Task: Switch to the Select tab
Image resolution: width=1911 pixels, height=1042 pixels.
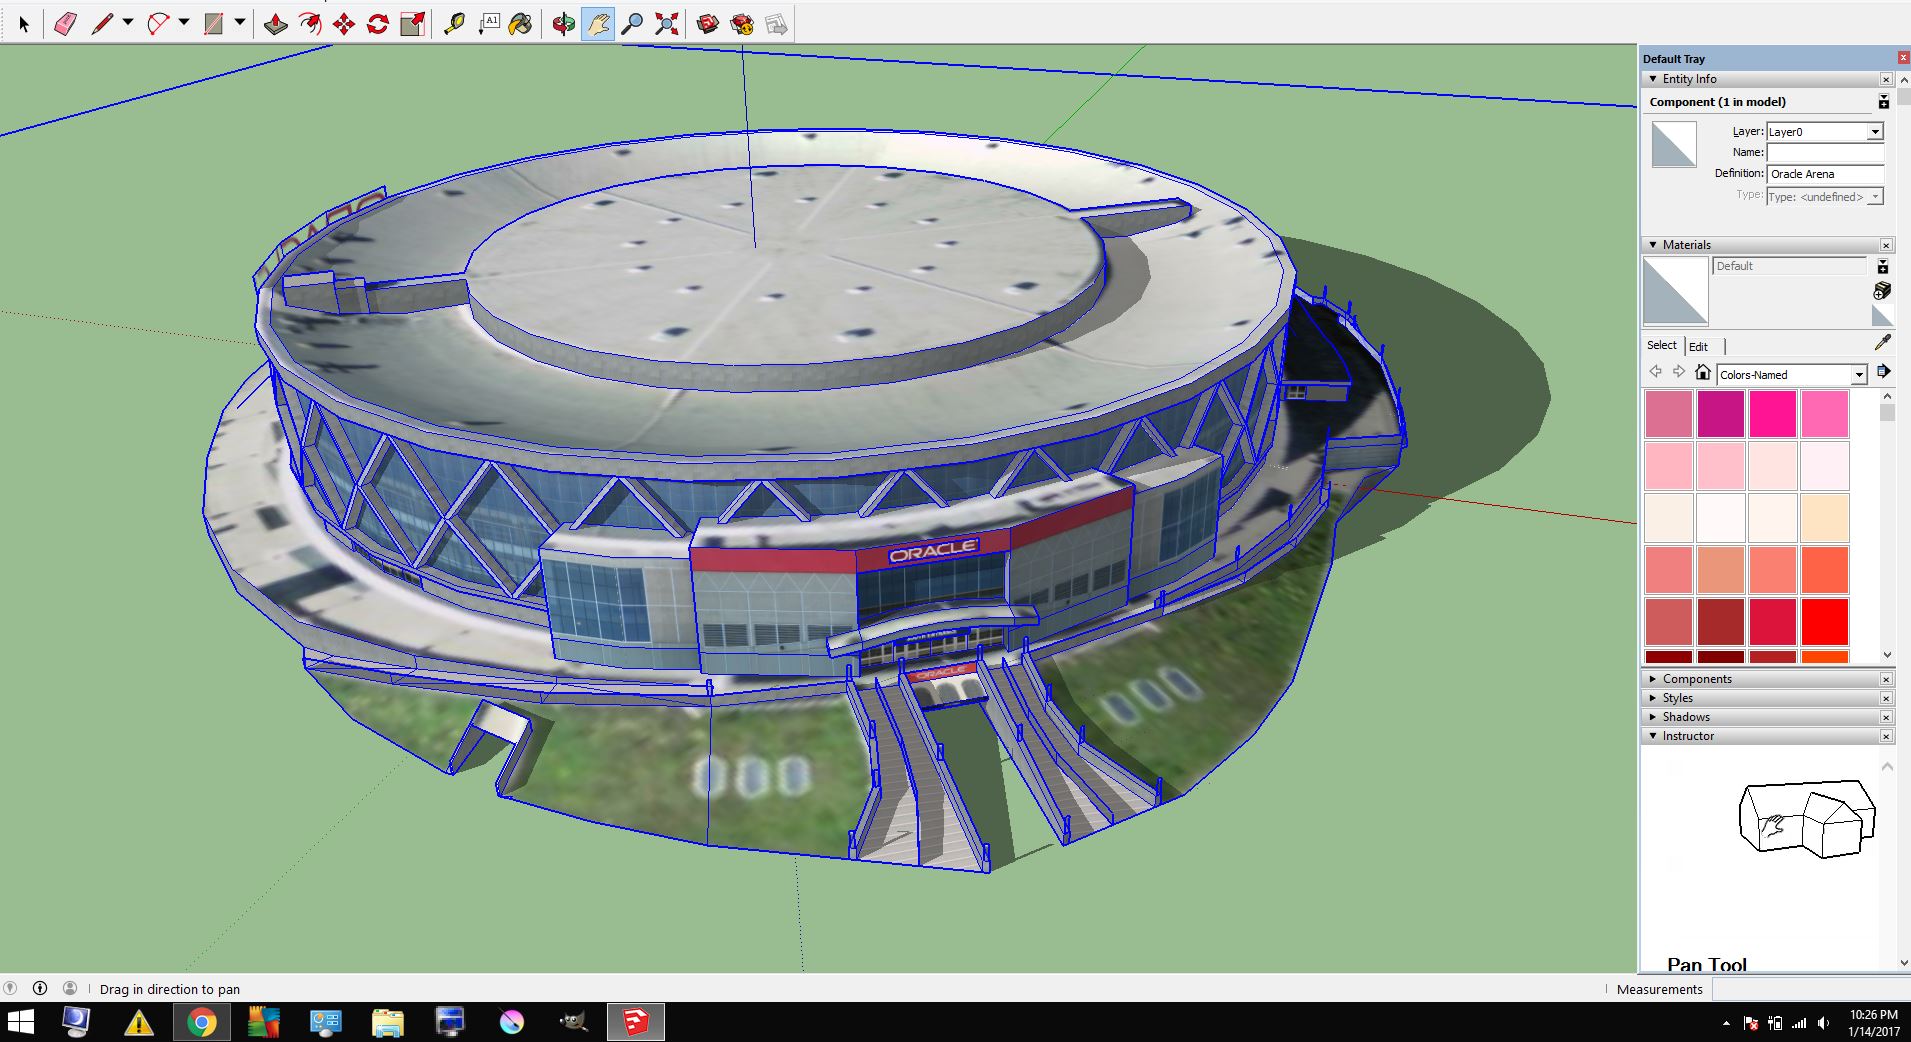Action: 1662,345
